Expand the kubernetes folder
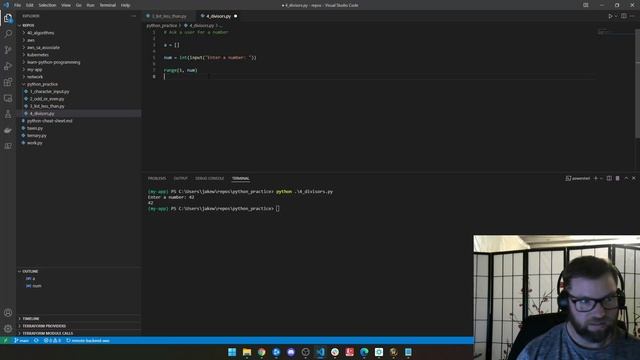The width and height of the screenshot is (640, 360). click(x=38, y=55)
